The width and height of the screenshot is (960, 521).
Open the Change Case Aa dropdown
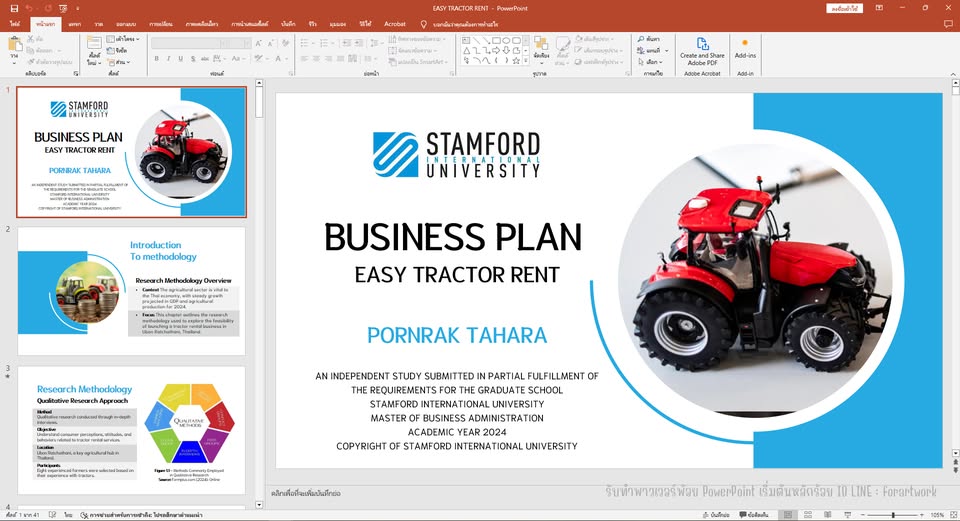238,59
